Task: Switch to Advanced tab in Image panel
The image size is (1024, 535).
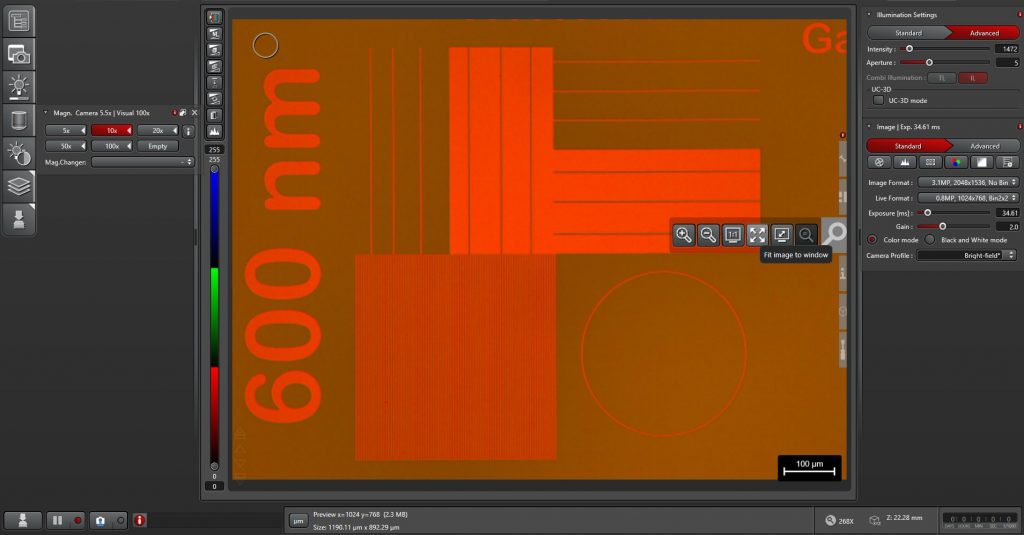Action: (x=984, y=146)
